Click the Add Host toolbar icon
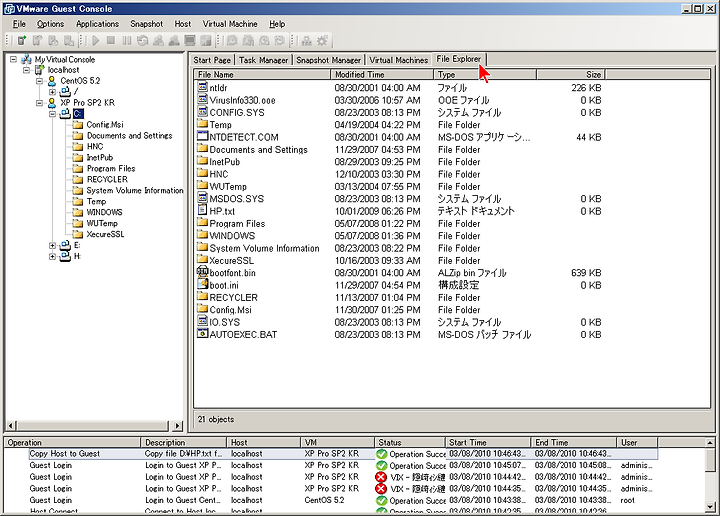 tap(22, 40)
